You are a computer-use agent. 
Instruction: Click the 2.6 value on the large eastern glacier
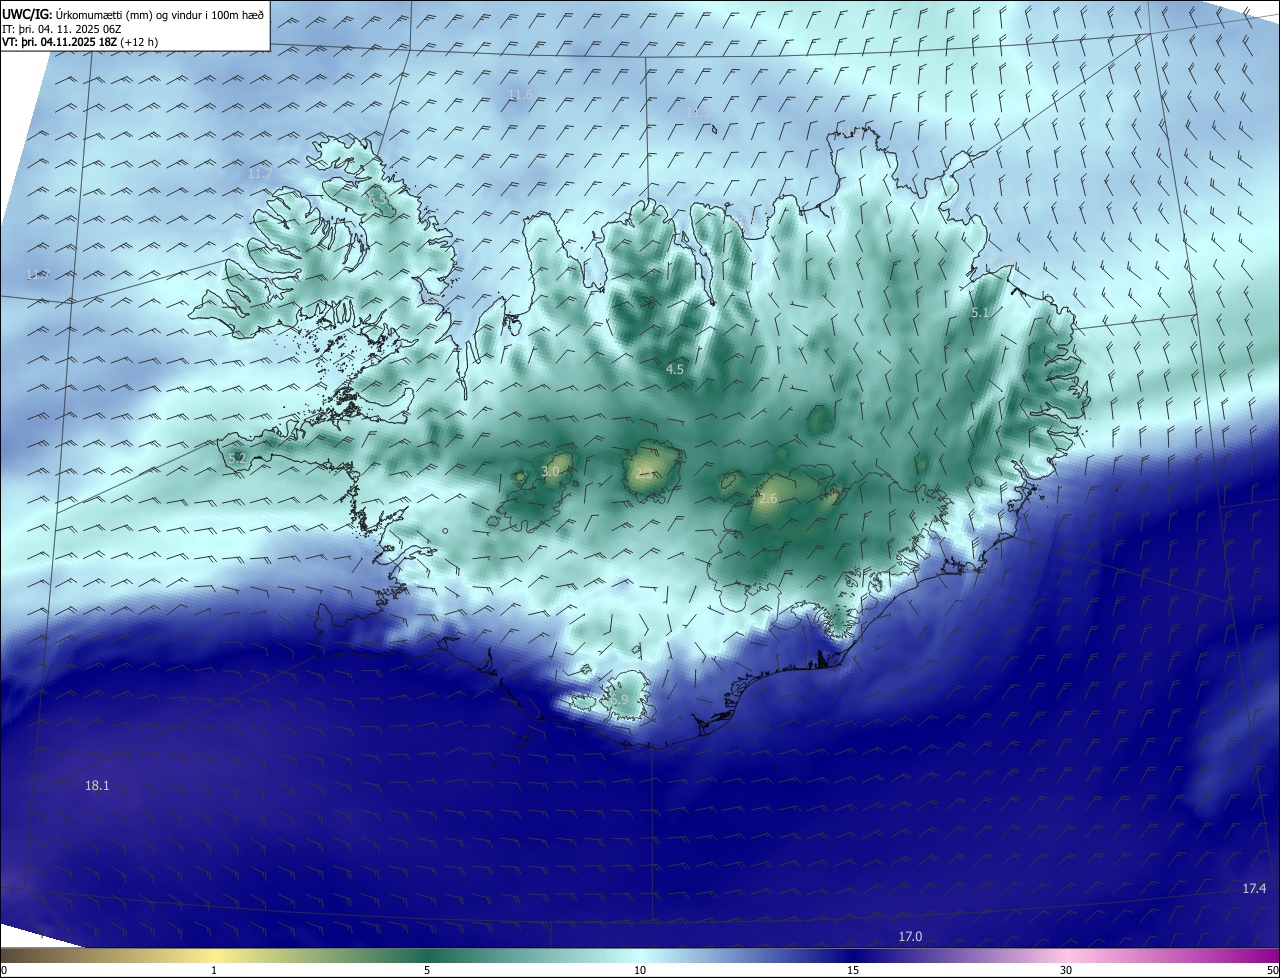(x=768, y=498)
